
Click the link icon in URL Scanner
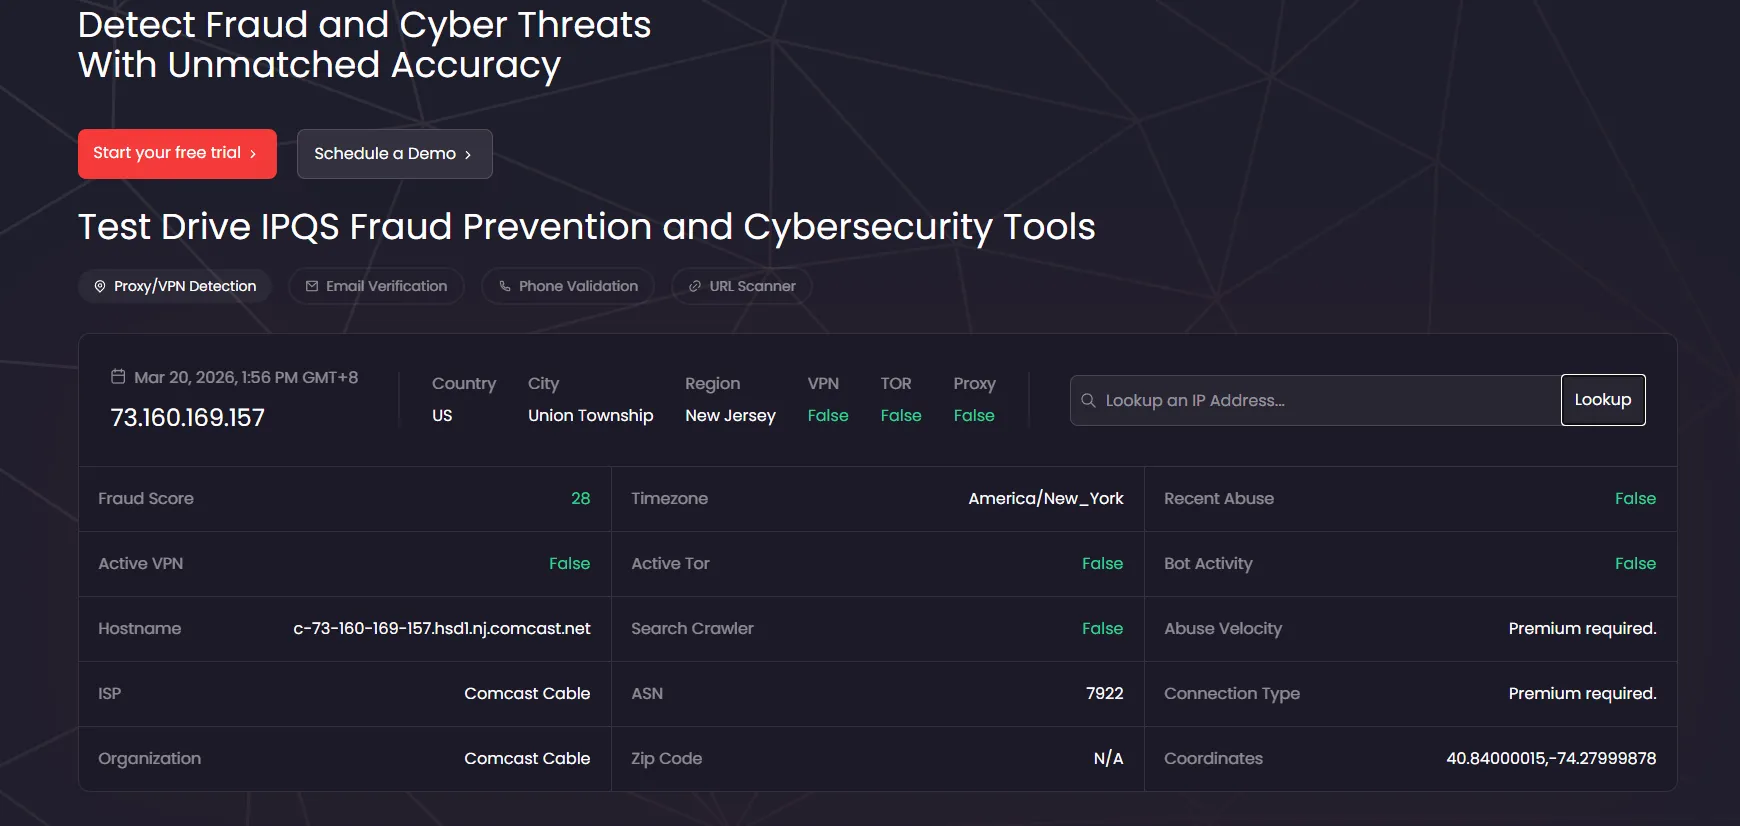tap(695, 286)
